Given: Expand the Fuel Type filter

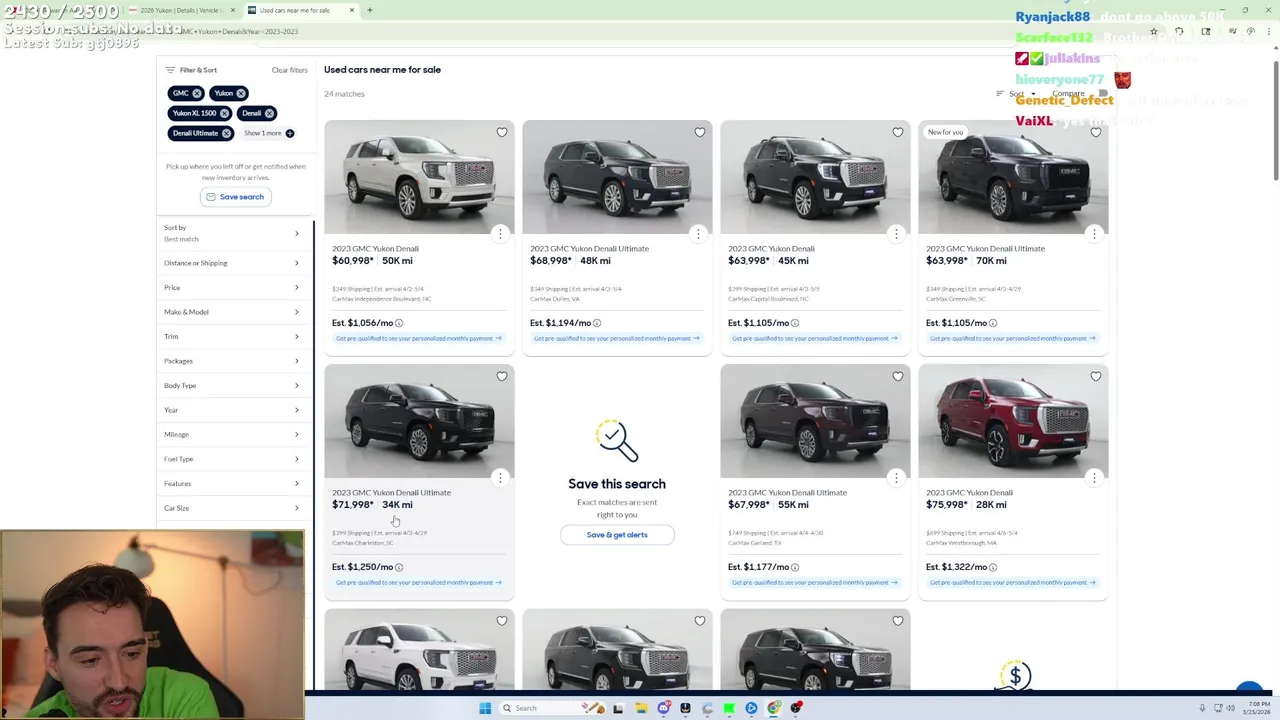Looking at the screenshot, I should point(232,459).
